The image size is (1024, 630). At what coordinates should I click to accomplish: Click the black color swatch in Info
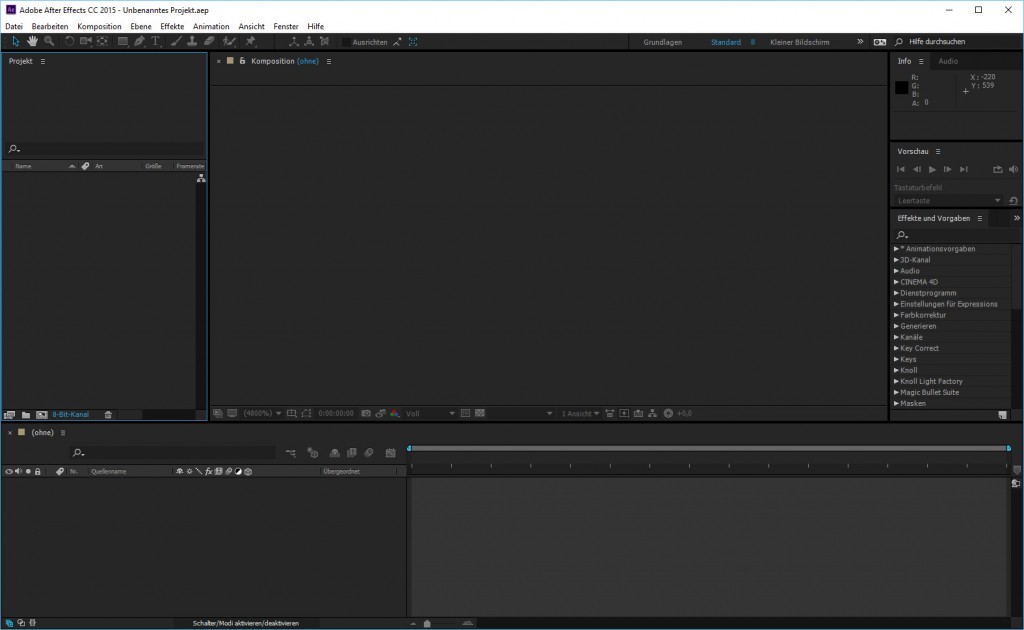click(902, 88)
